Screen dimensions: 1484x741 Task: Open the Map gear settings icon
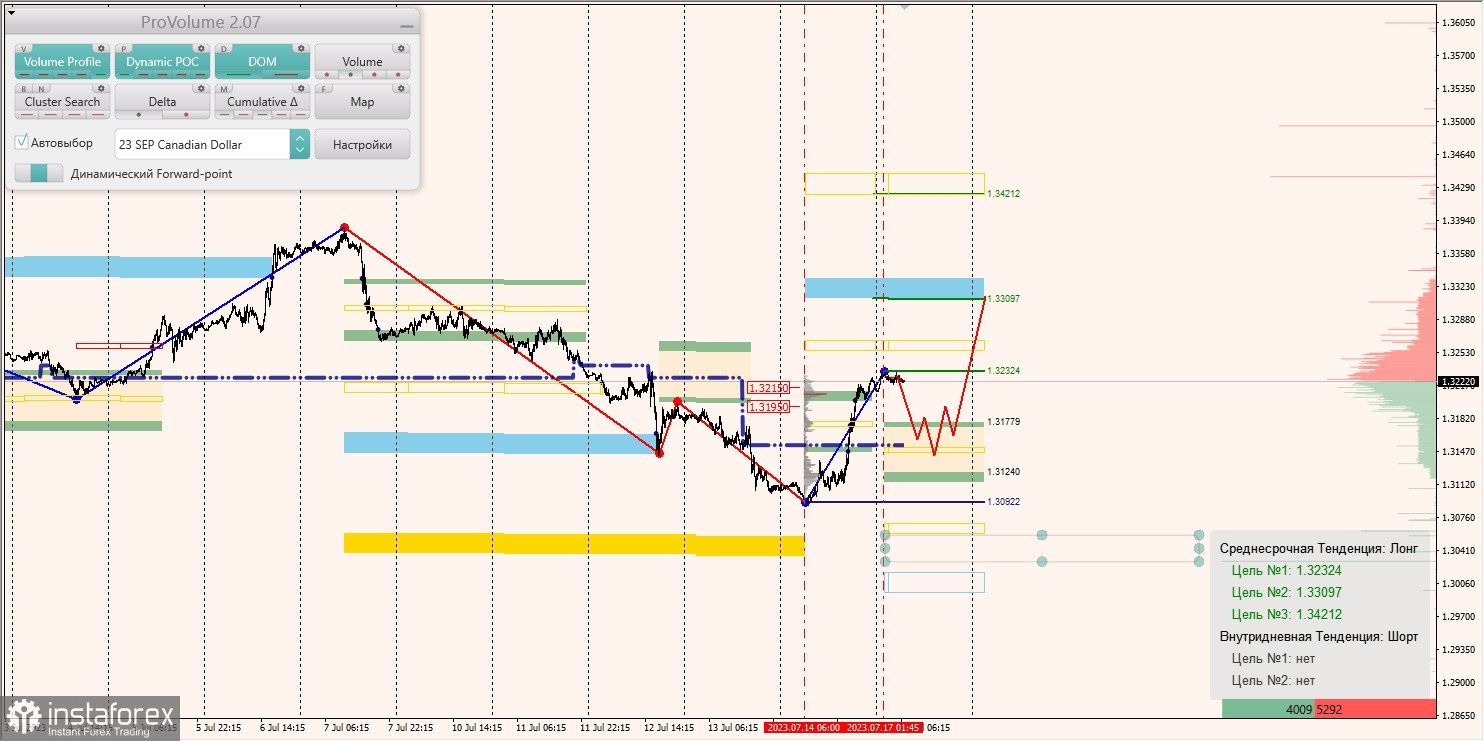(401, 88)
